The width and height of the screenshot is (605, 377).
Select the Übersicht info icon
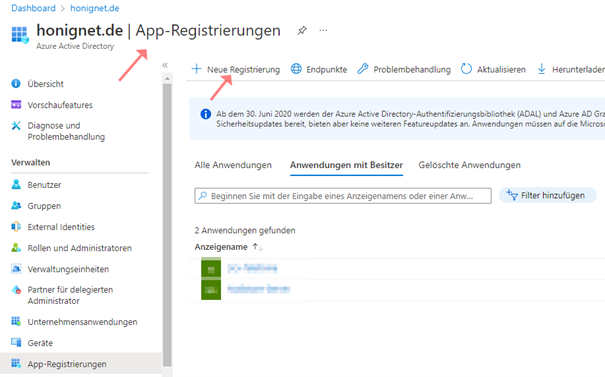tap(16, 83)
